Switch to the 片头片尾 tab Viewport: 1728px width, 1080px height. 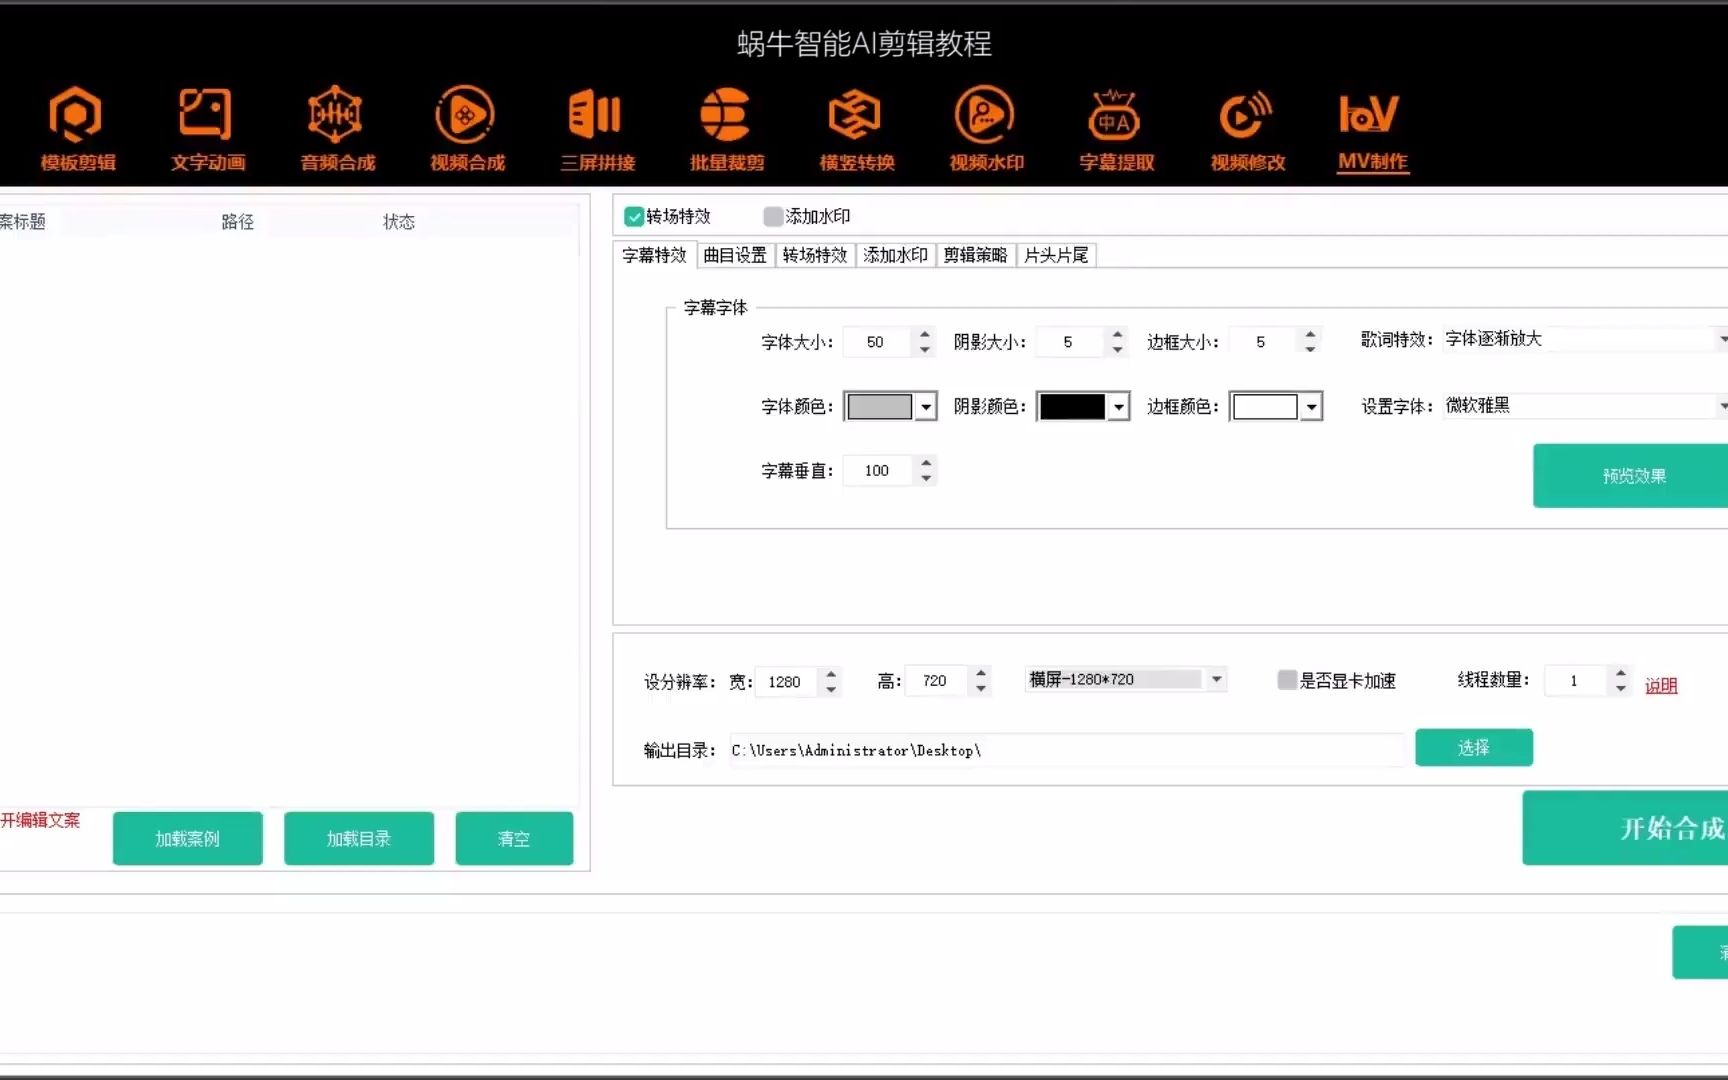coord(1056,255)
